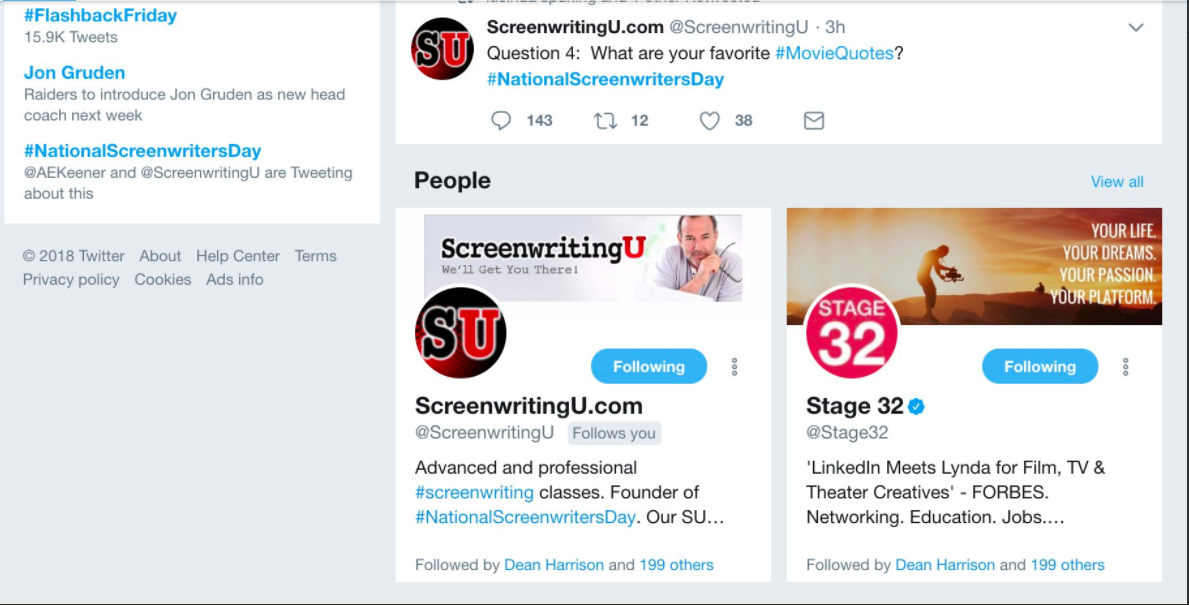Click the retweet icon showing 12 retweets
1189x605 pixels.
604,120
